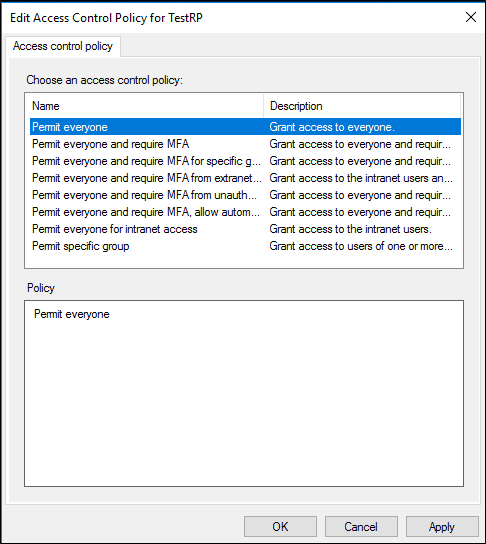
Task: Close the Edit Access Control Policy dialog
Action: 470,17
